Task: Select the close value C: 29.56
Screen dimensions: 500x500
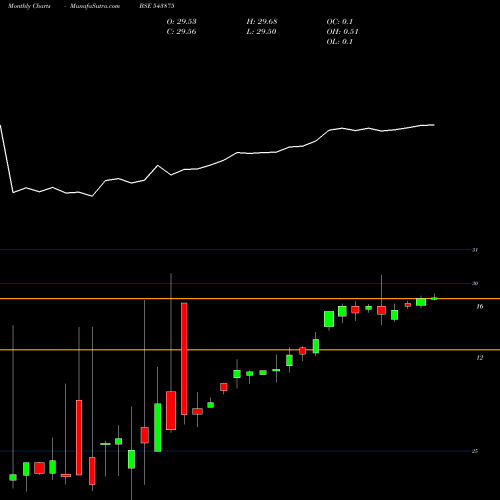Action: coord(181,32)
